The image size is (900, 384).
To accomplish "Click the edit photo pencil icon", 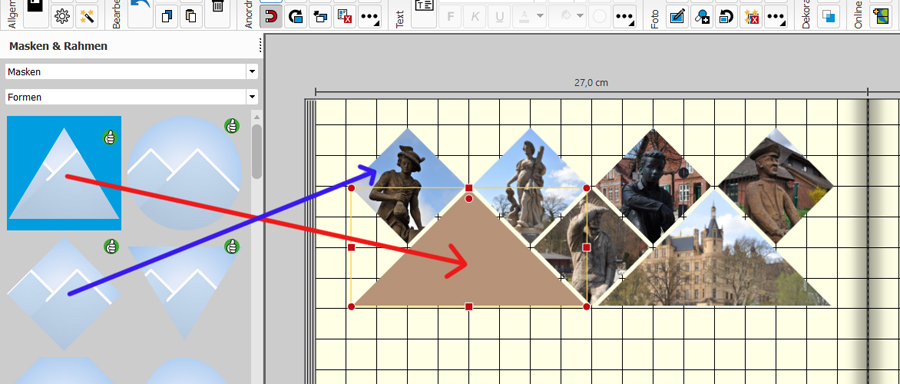I will (x=677, y=17).
